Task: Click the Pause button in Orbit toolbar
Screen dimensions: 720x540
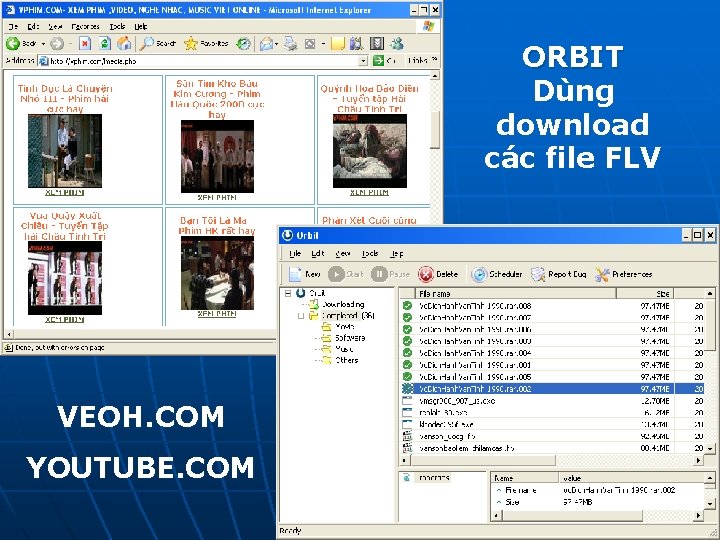Action: pyautogui.click(x=390, y=274)
